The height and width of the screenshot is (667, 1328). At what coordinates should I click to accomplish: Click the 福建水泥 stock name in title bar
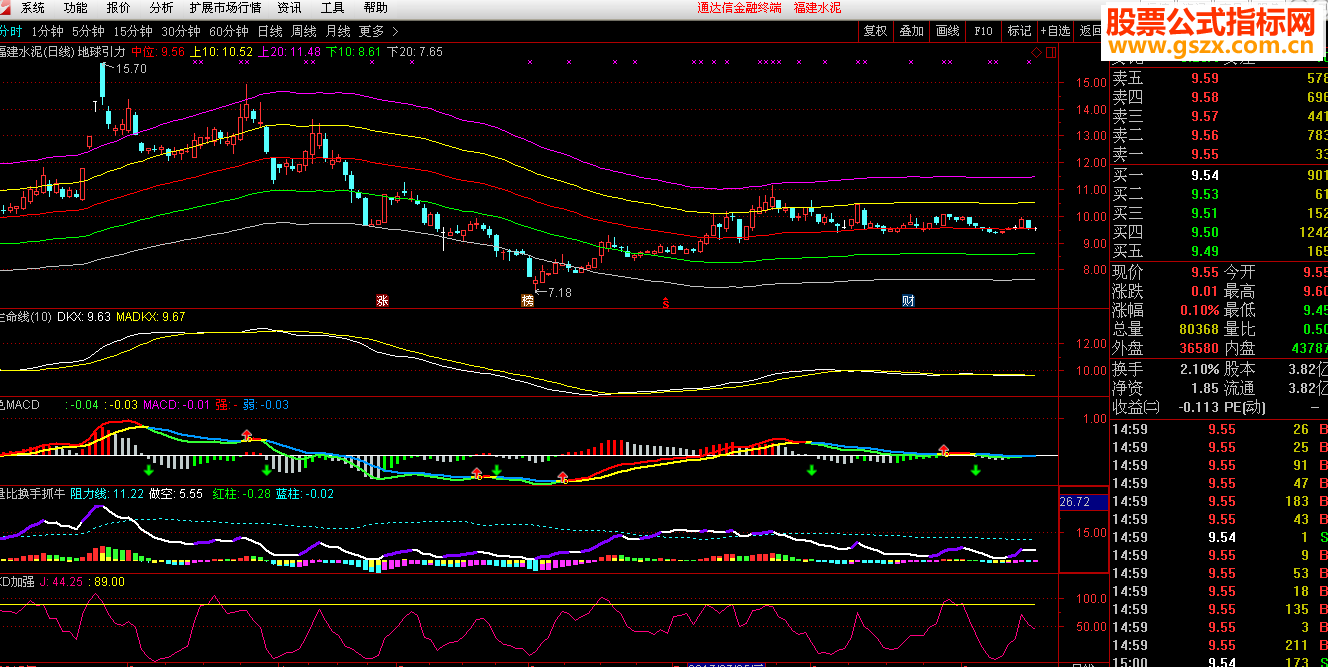pos(817,8)
